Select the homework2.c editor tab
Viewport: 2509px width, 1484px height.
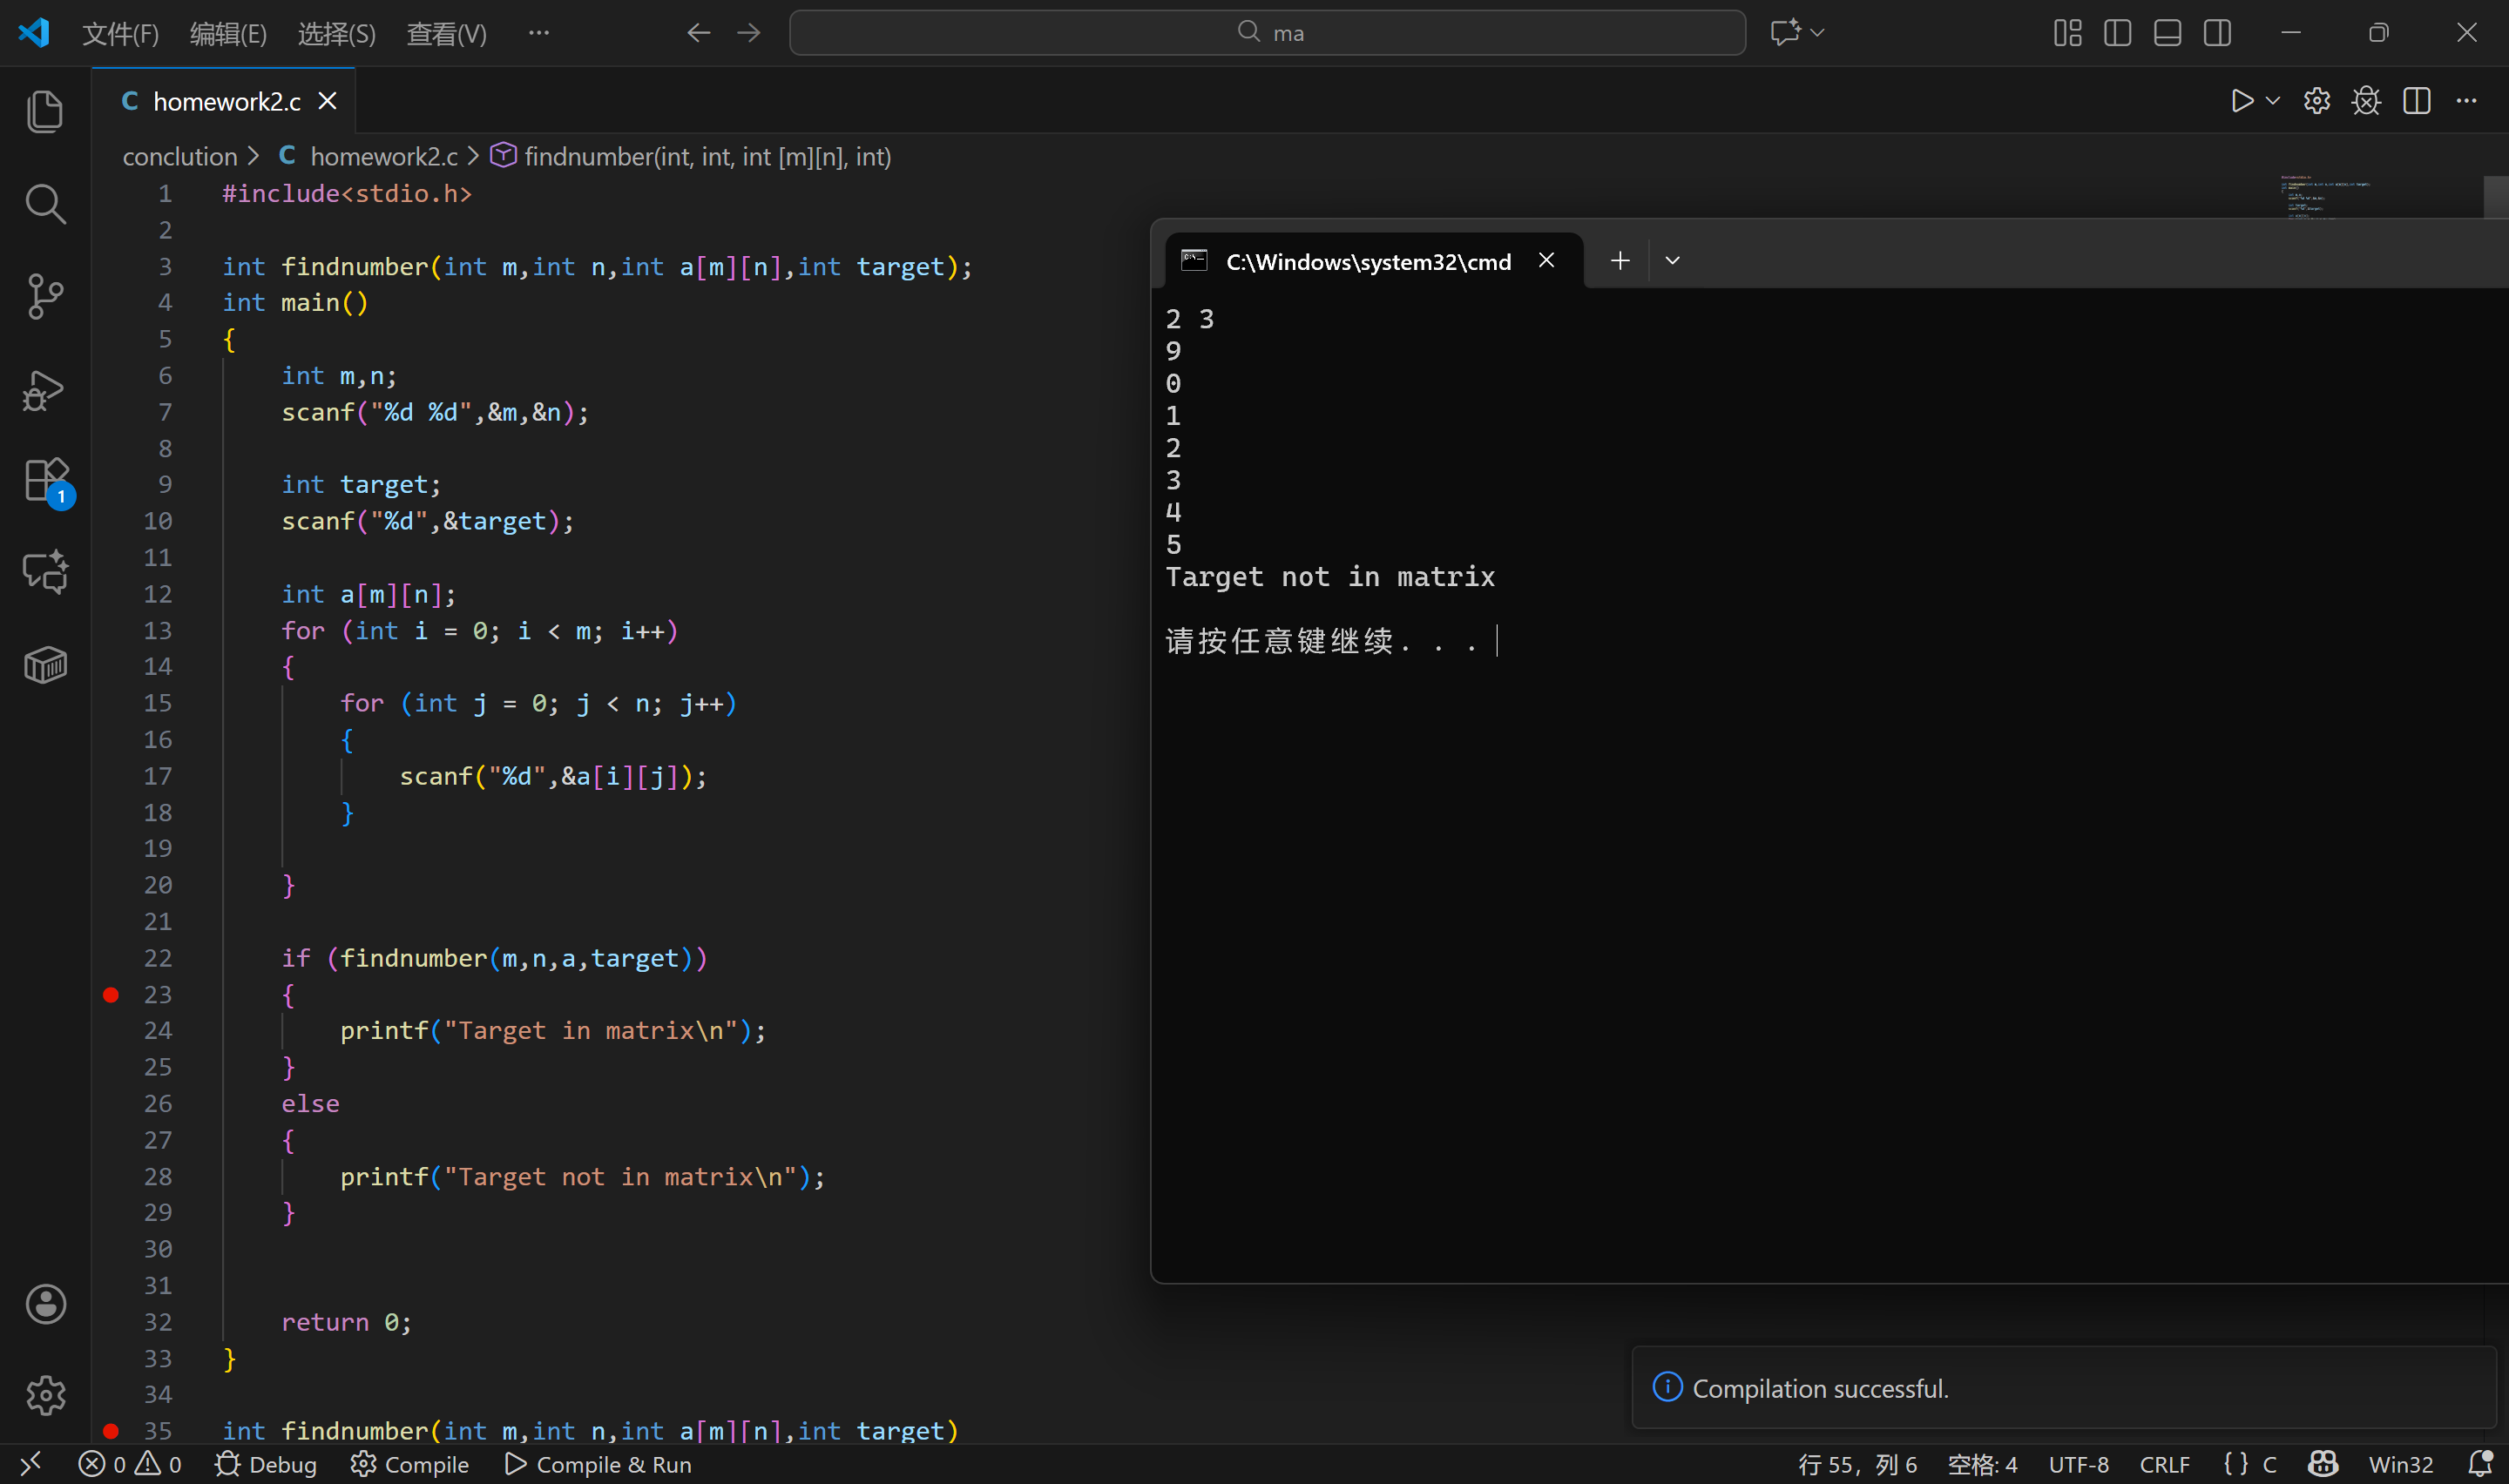pyautogui.click(x=226, y=101)
